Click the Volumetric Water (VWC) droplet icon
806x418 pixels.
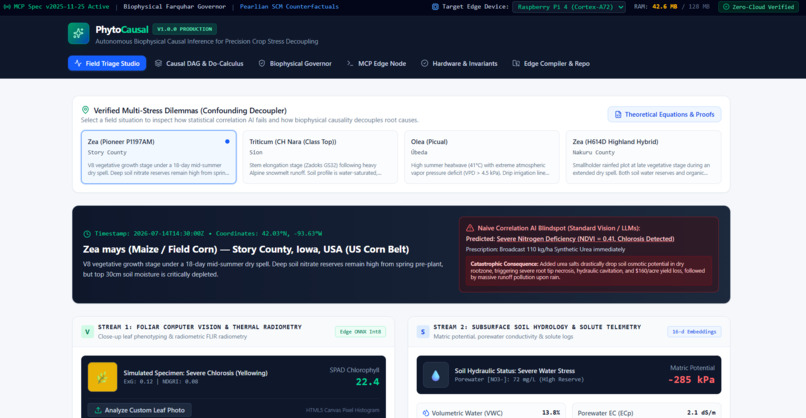[426, 413]
